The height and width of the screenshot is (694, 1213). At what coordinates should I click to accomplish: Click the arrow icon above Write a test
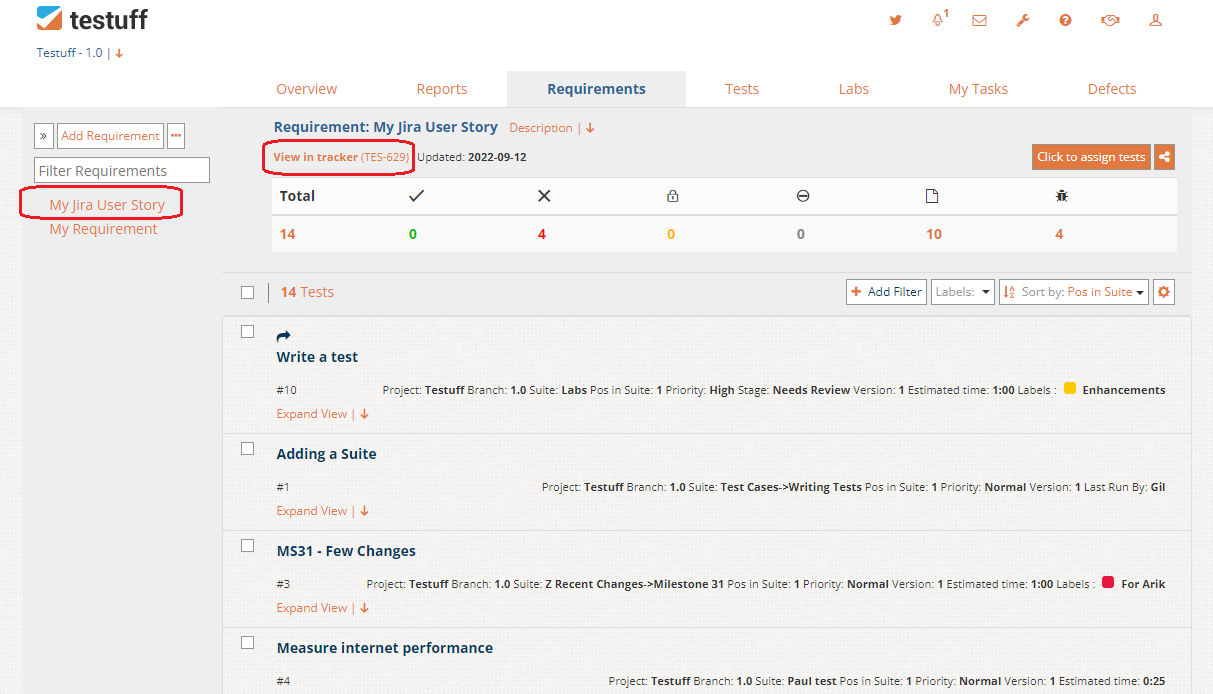point(283,337)
